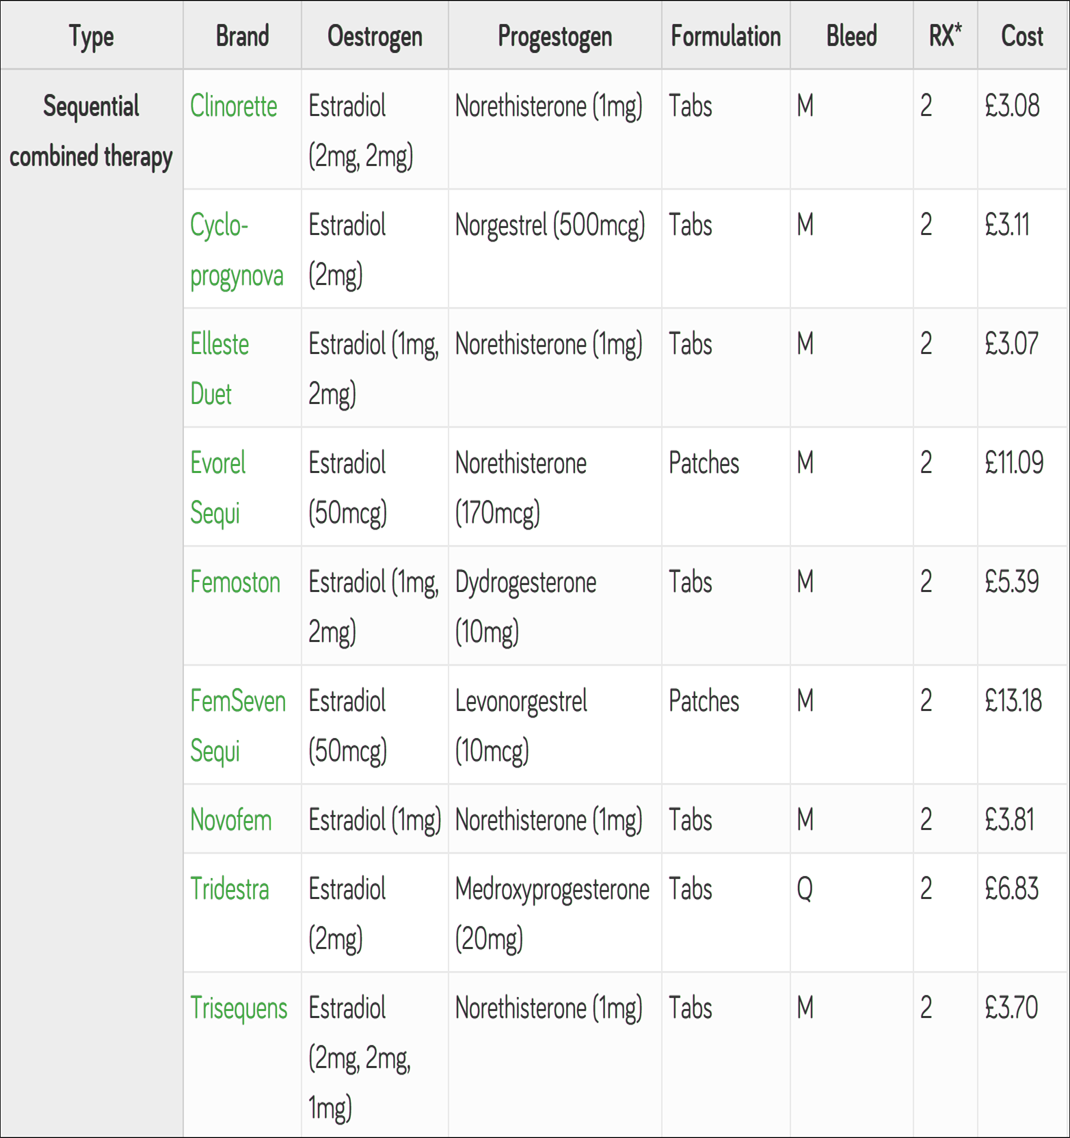Open the FemSeven Sequi link
Image resolution: width=1070 pixels, height=1138 pixels.
[238, 726]
